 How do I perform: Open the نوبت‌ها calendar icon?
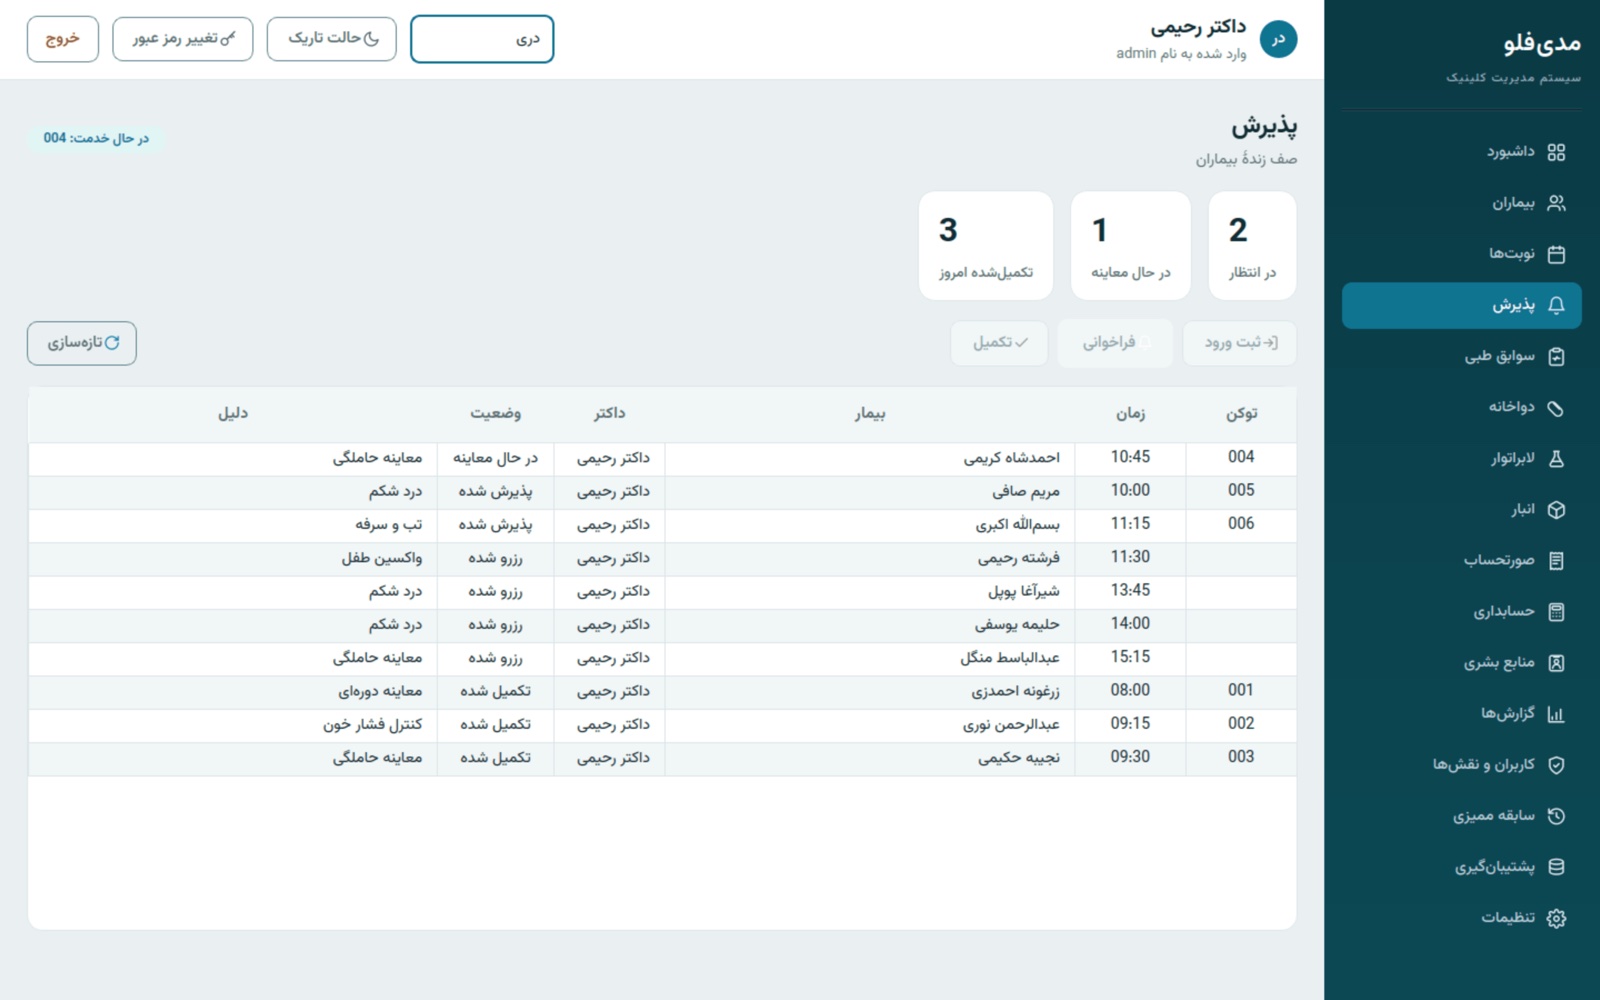coord(1556,254)
